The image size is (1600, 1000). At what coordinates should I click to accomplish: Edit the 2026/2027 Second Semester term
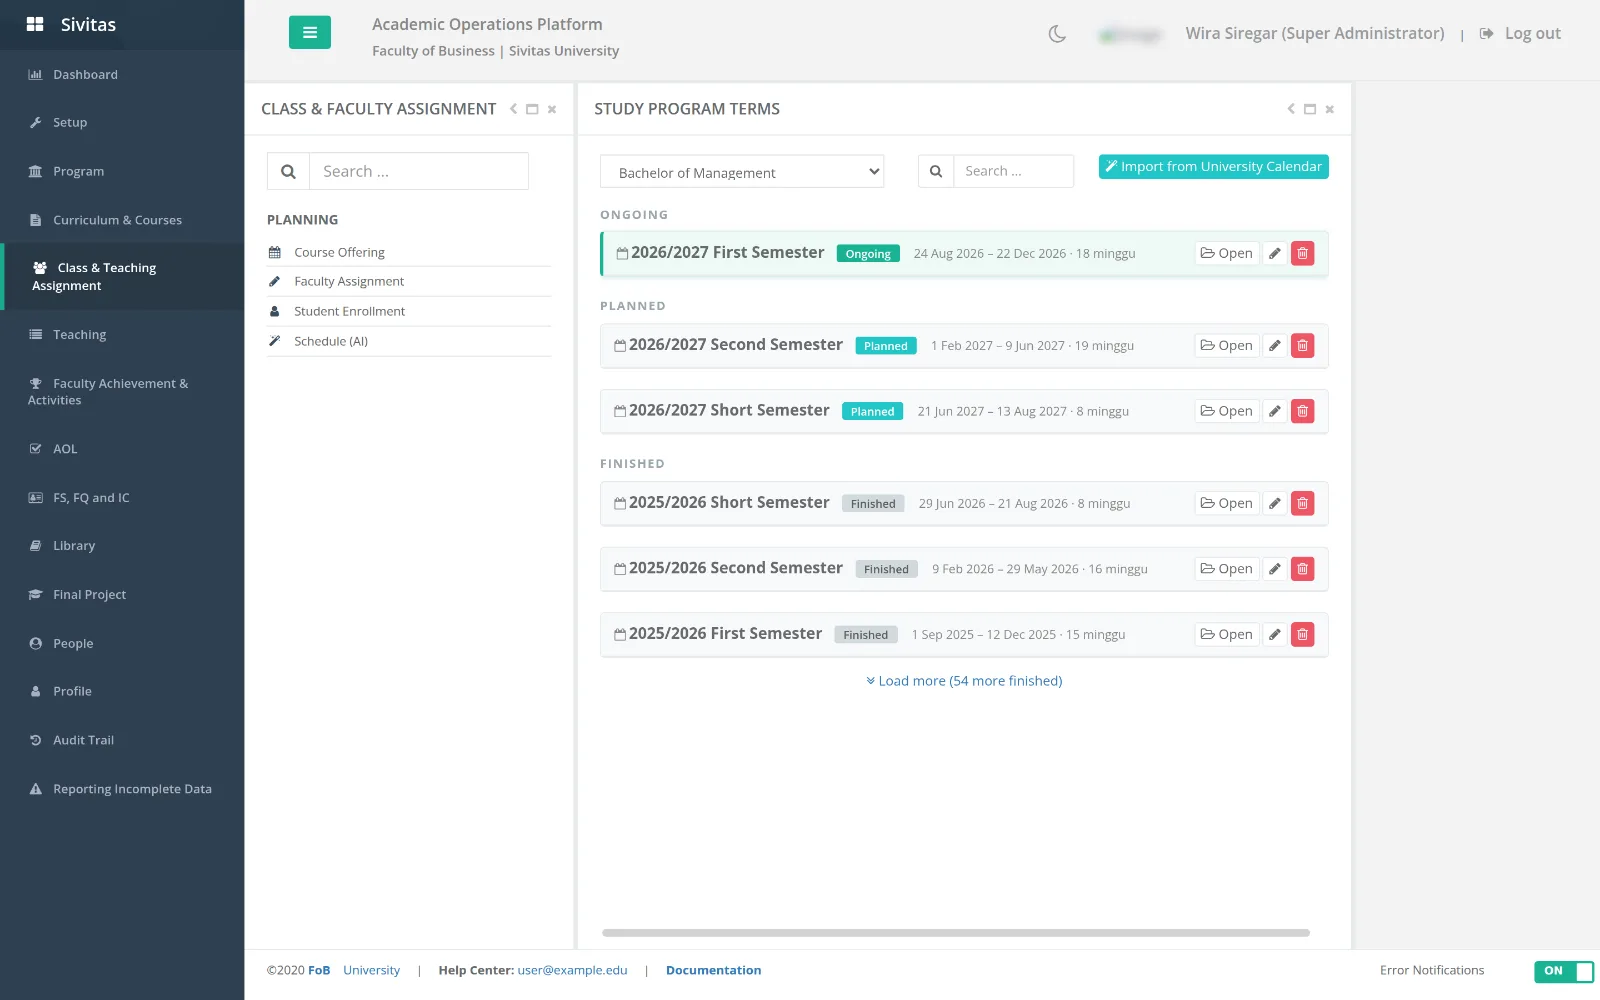pyautogui.click(x=1274, y=346)
